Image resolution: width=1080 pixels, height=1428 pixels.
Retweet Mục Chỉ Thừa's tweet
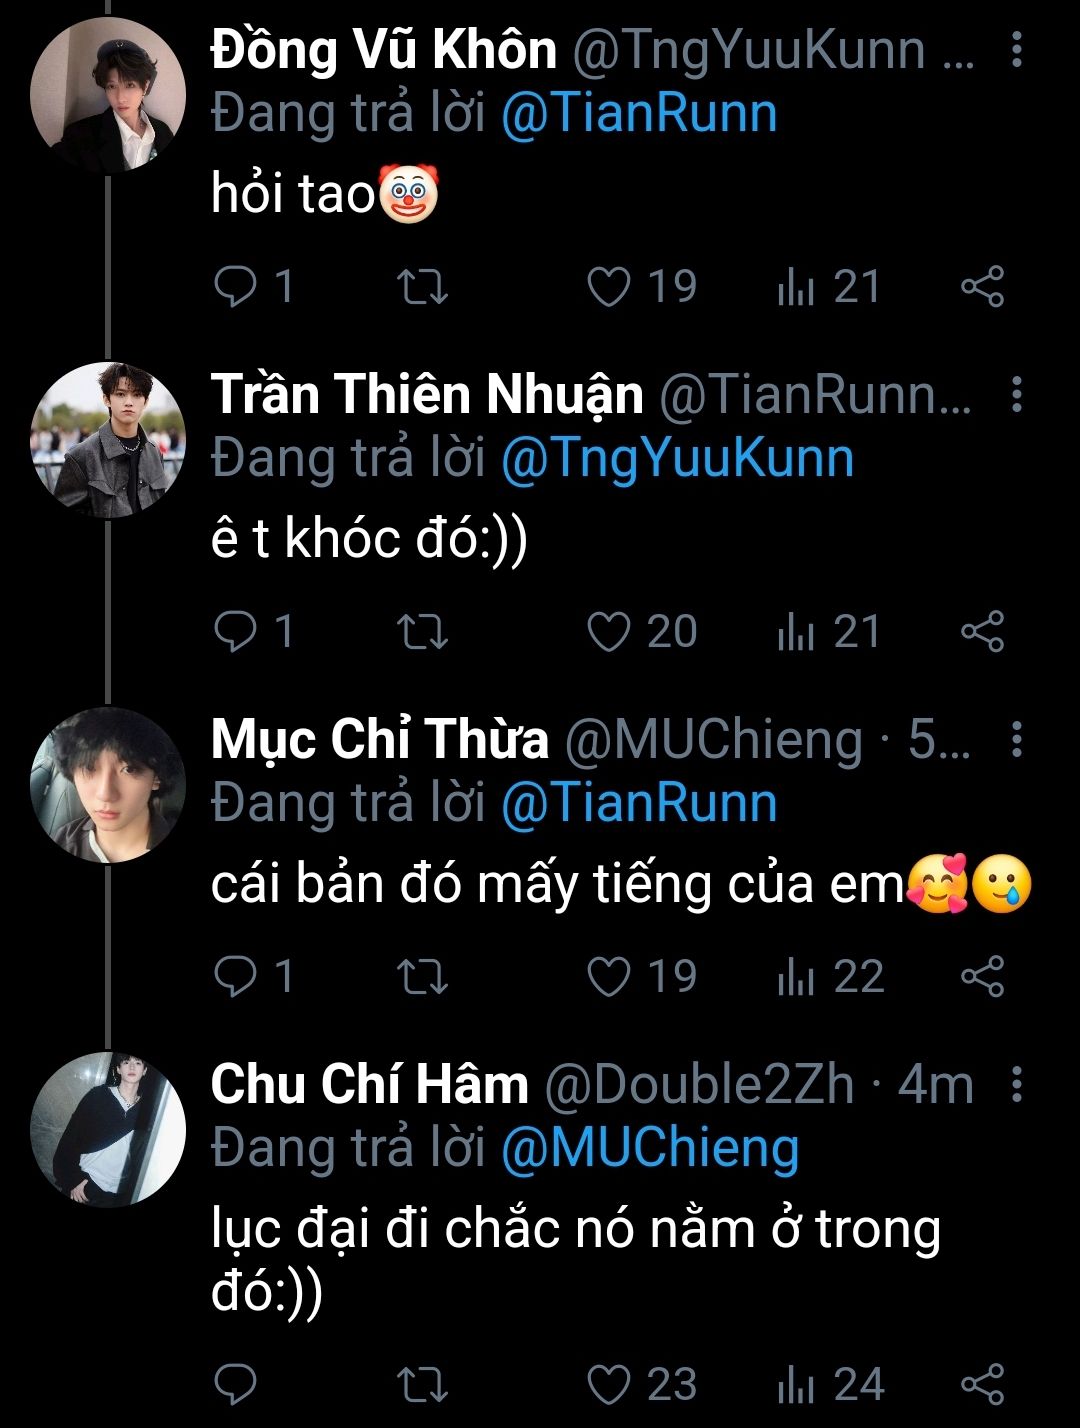422,977
